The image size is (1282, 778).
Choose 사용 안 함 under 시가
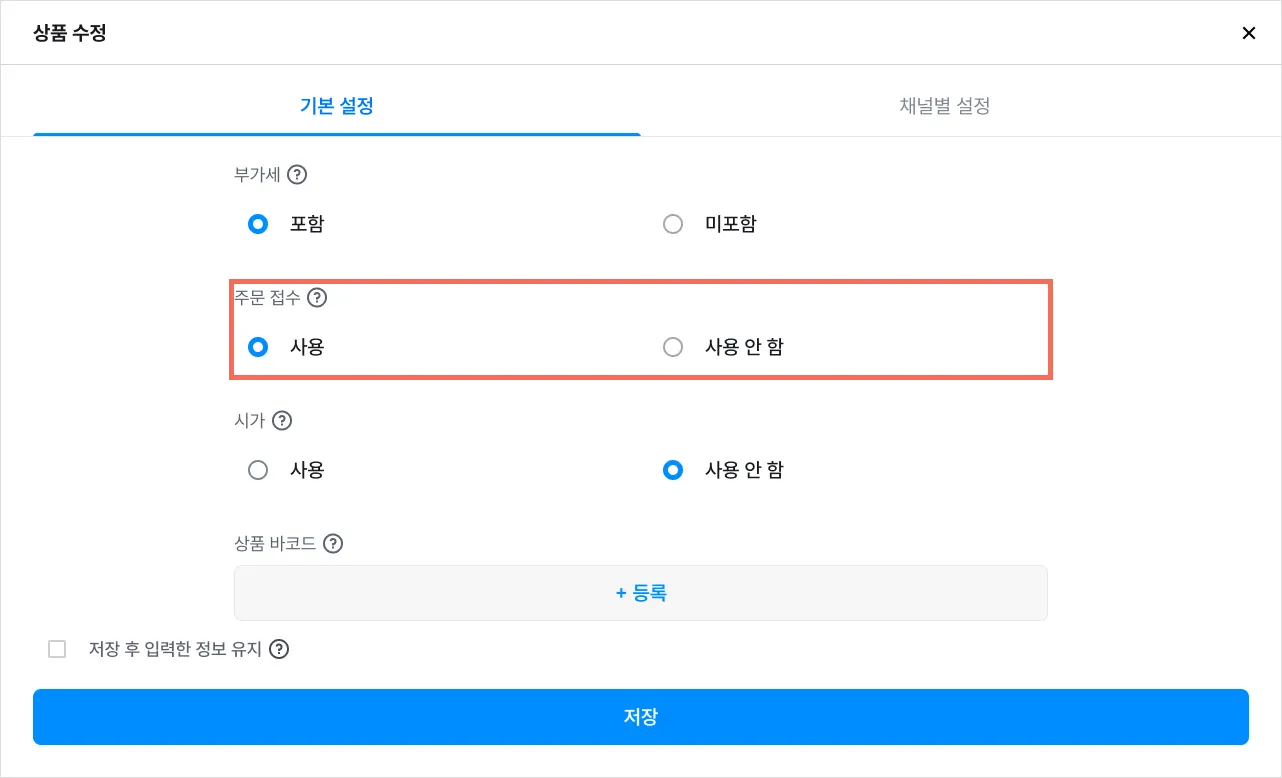673,470
